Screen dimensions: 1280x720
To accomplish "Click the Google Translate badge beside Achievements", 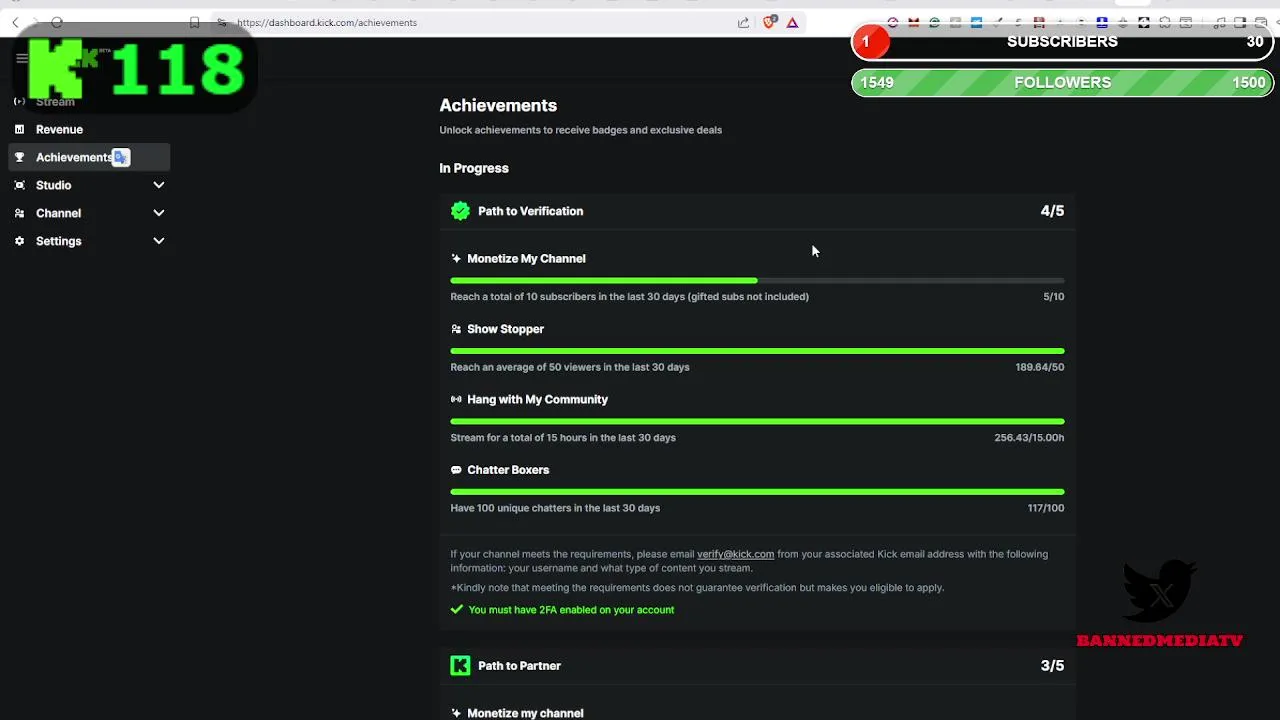I will [x=121, y=157].
